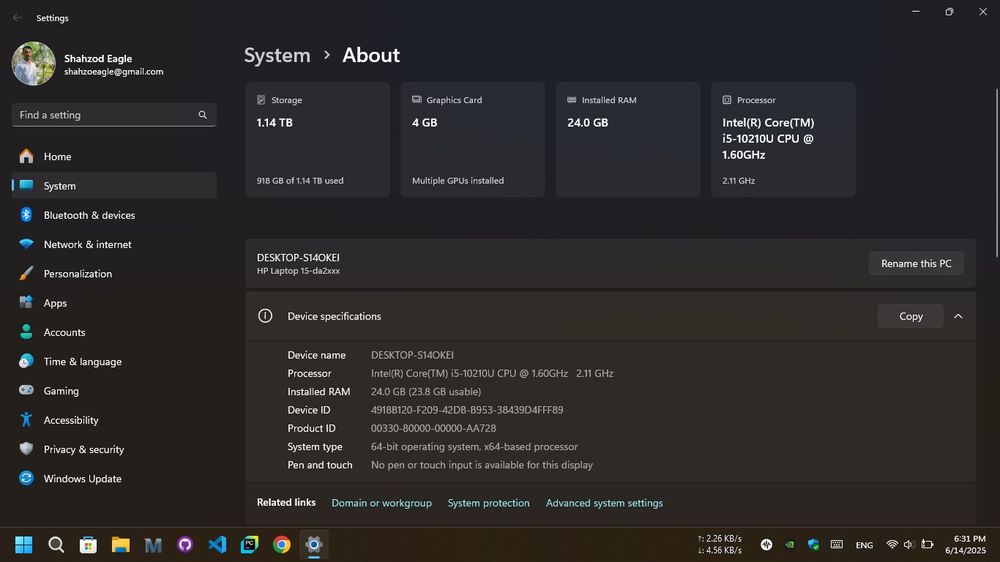Open taskbar Search
The image size is (1000, 562).
(x=56, y=545)
